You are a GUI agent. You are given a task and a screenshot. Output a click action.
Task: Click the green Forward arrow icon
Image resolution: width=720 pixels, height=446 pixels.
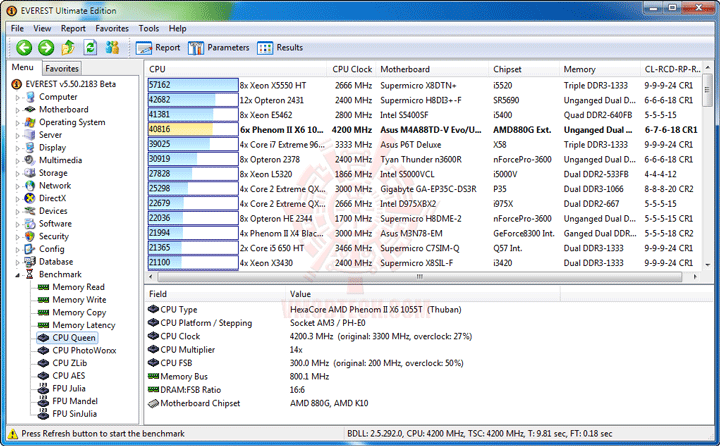pyautogui.click(x=46, y=47)
